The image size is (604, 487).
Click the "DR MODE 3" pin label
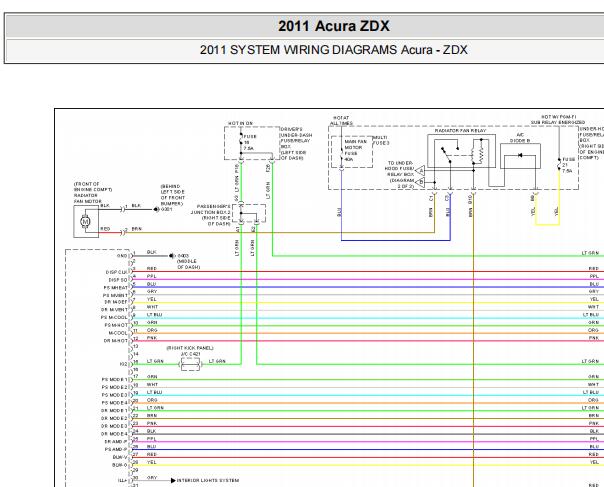(114, 426)
